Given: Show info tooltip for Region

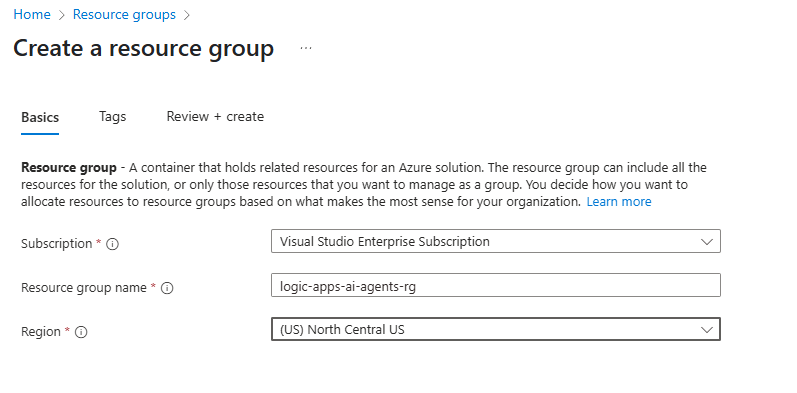Looking at the screenshot, I should [81, 332].
